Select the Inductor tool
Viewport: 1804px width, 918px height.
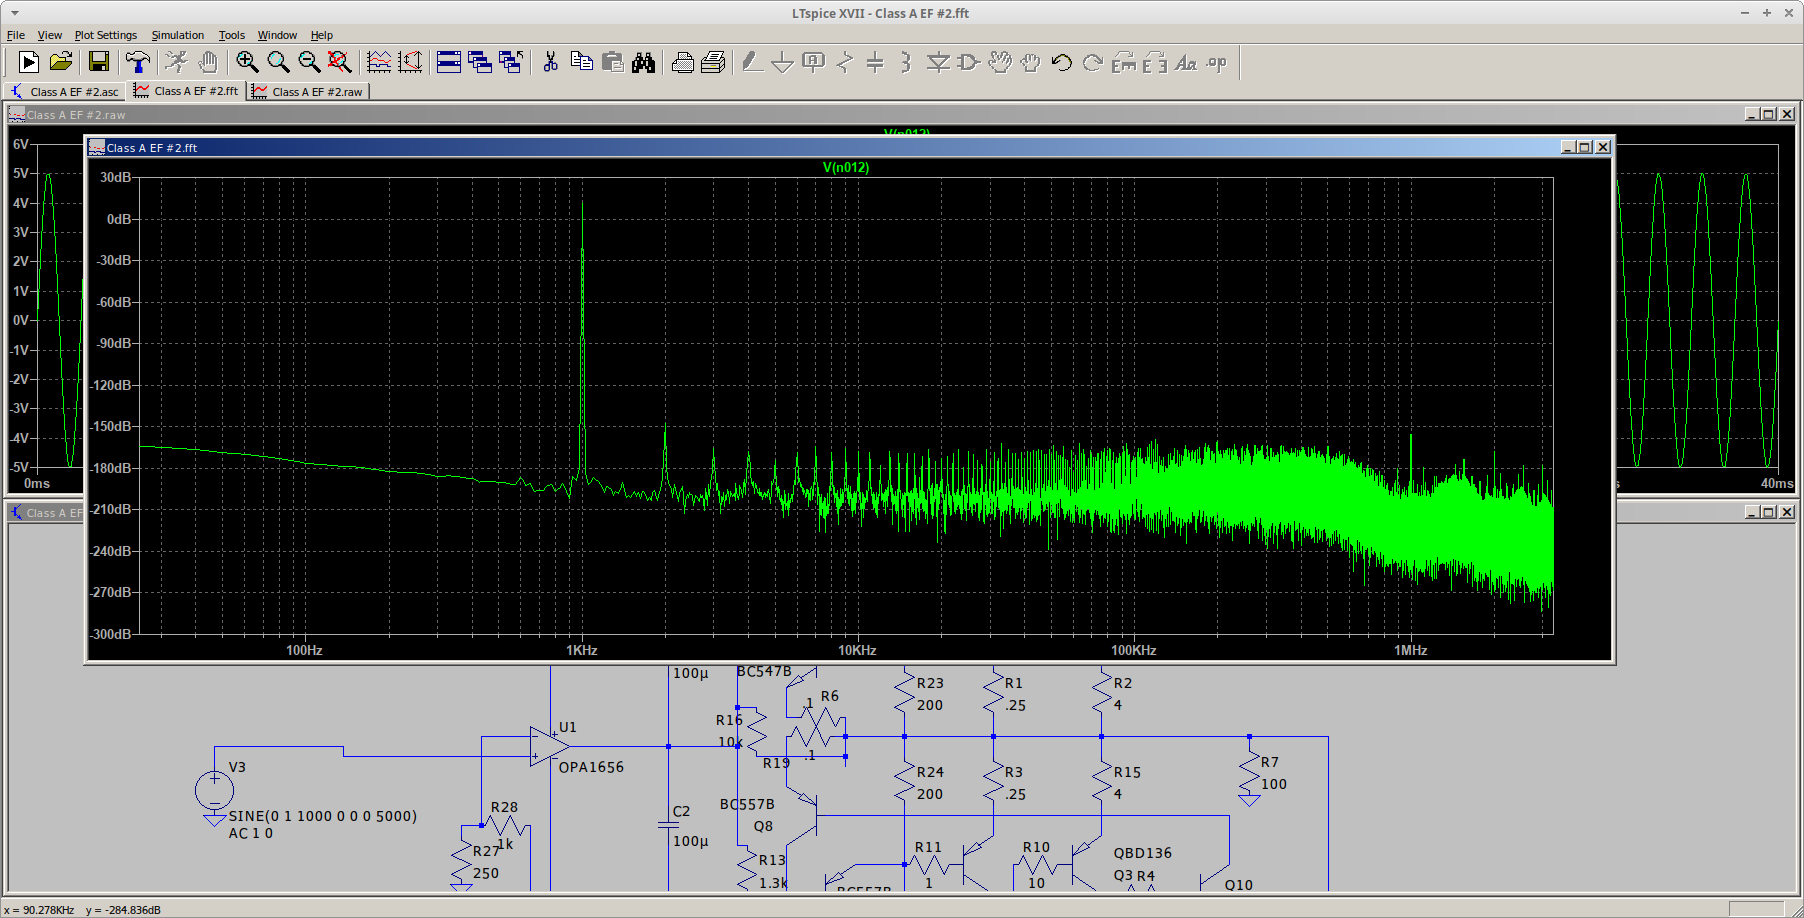click(906, 62)
